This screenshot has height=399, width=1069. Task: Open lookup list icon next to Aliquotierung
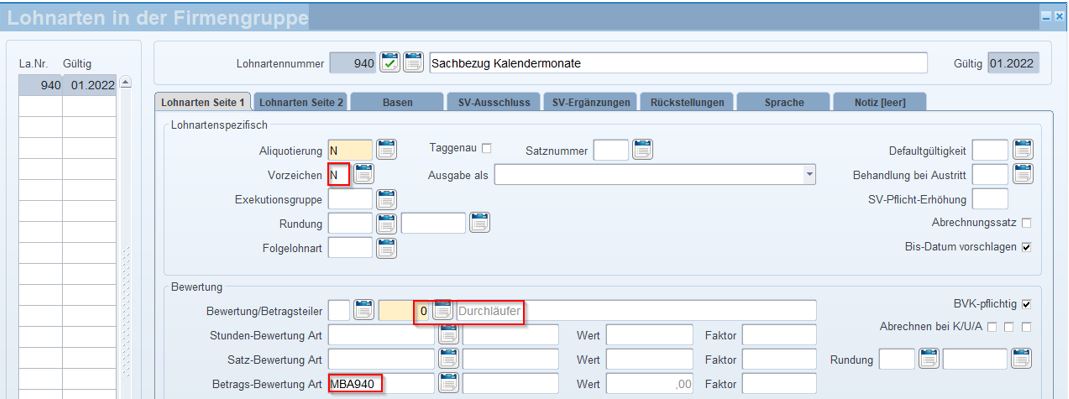tap(387, 149)
